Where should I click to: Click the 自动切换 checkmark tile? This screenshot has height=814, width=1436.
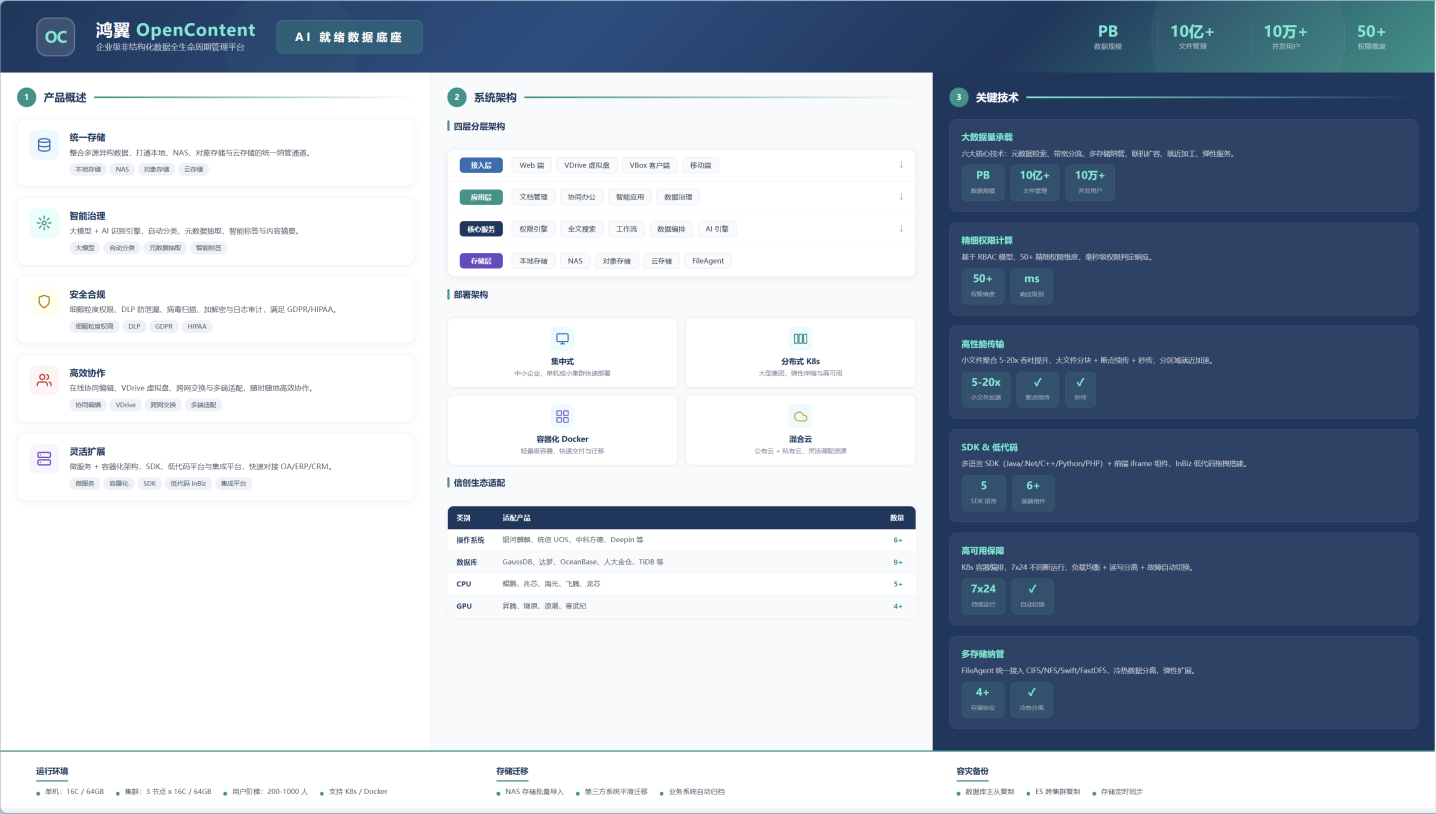1032,594
